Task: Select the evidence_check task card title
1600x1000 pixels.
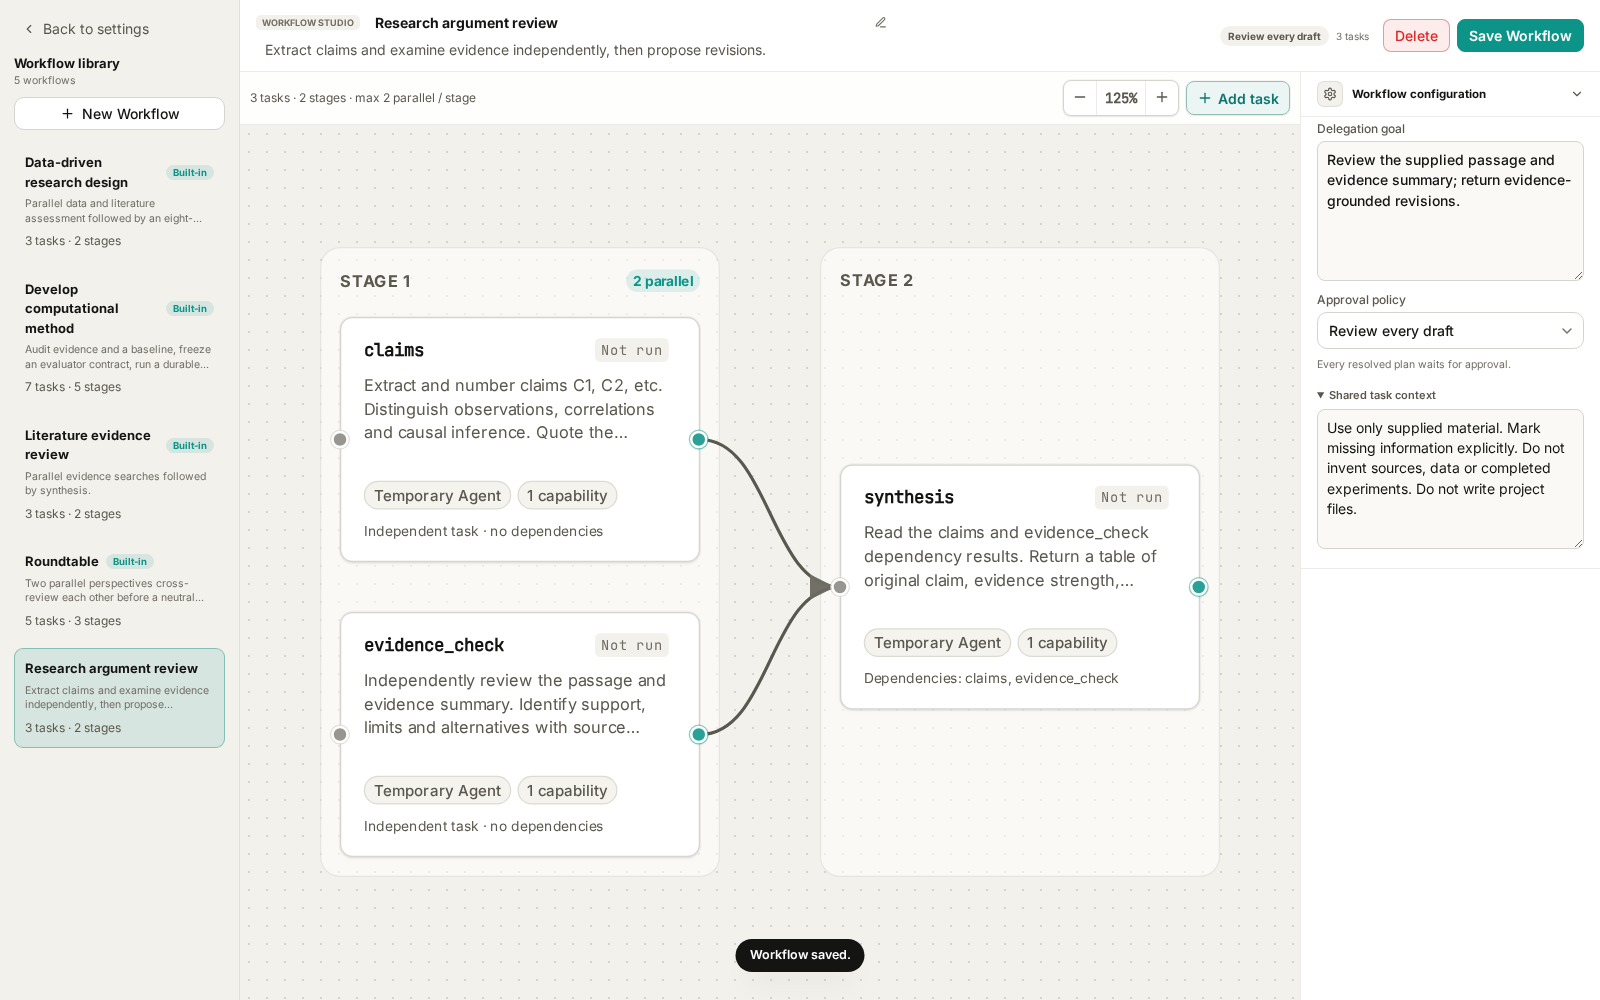Action: (x=434, y=645)
